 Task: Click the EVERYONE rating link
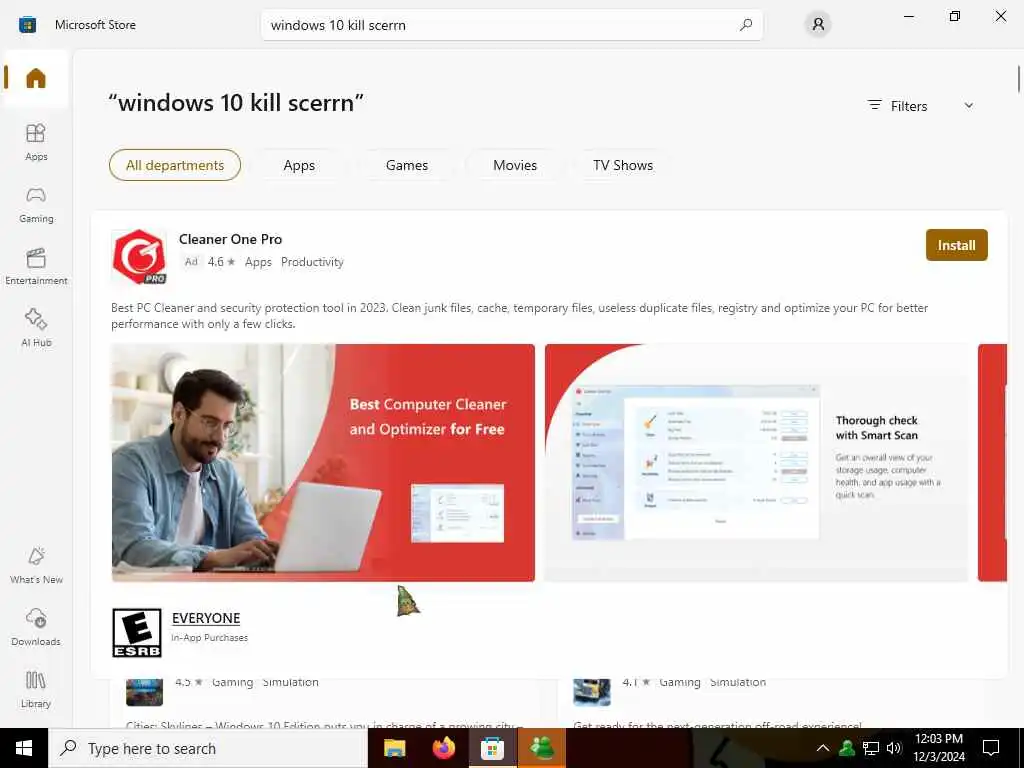click(x=206, y=618)
